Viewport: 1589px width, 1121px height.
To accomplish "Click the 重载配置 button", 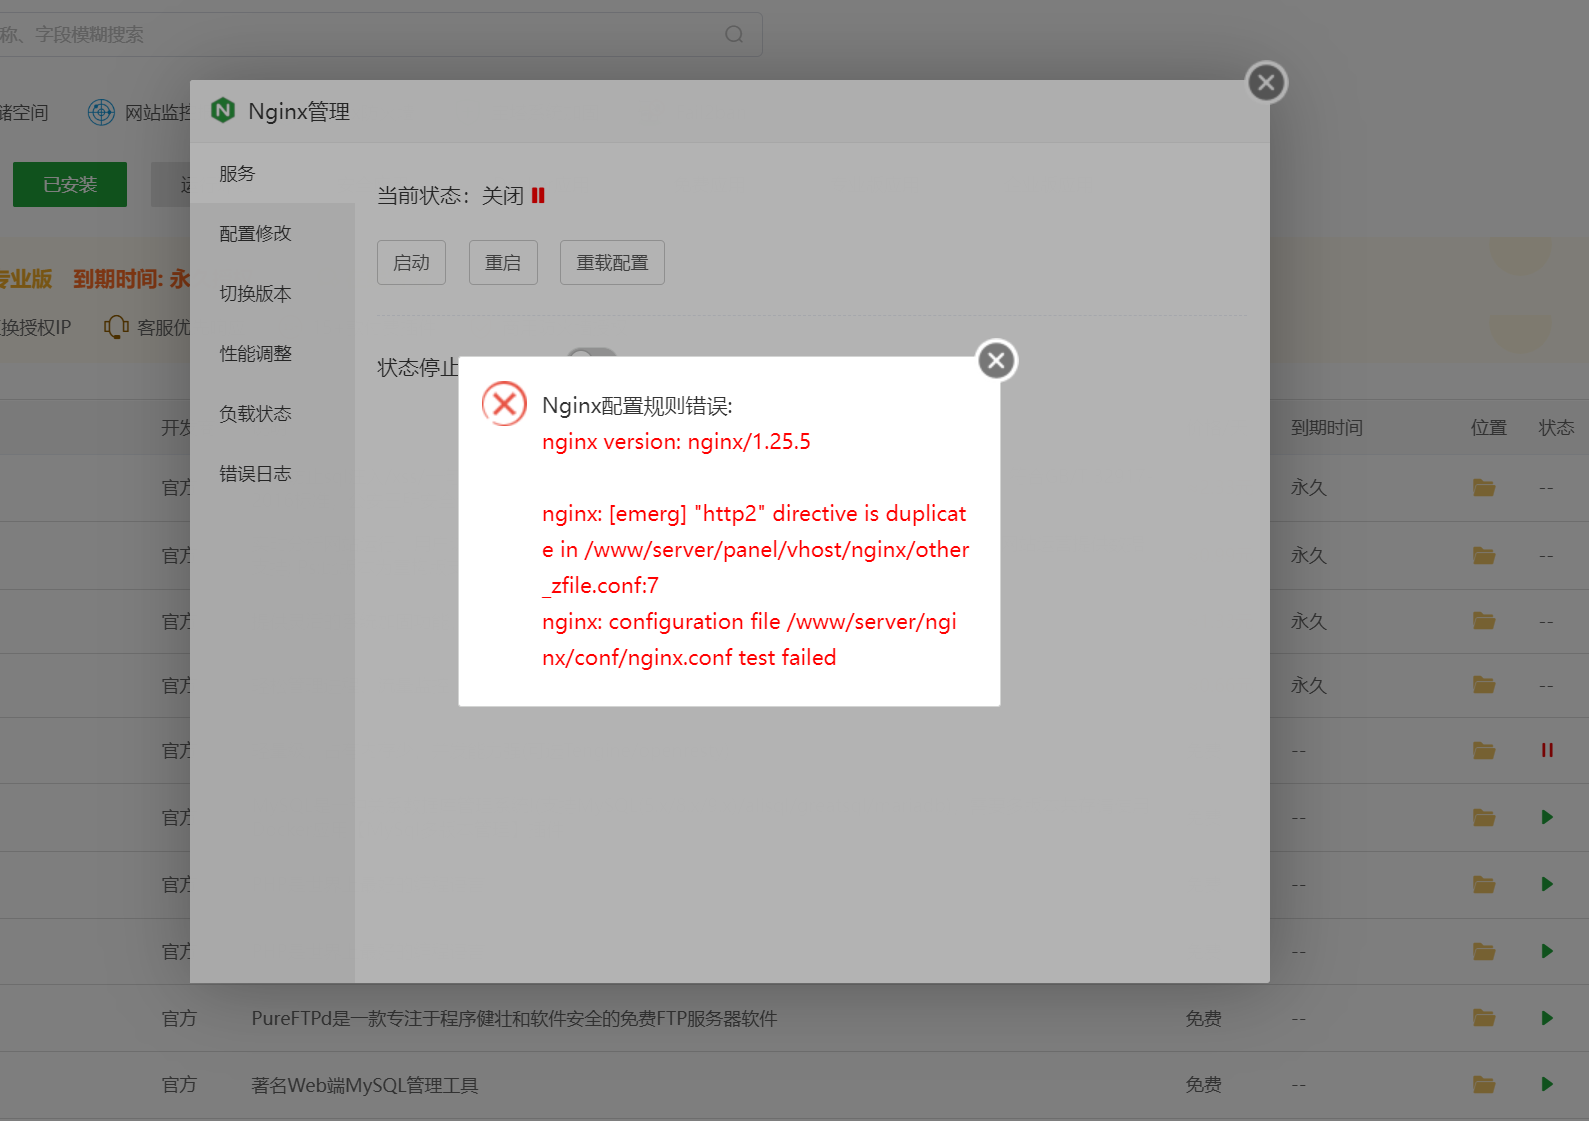I will click(612, 263).
